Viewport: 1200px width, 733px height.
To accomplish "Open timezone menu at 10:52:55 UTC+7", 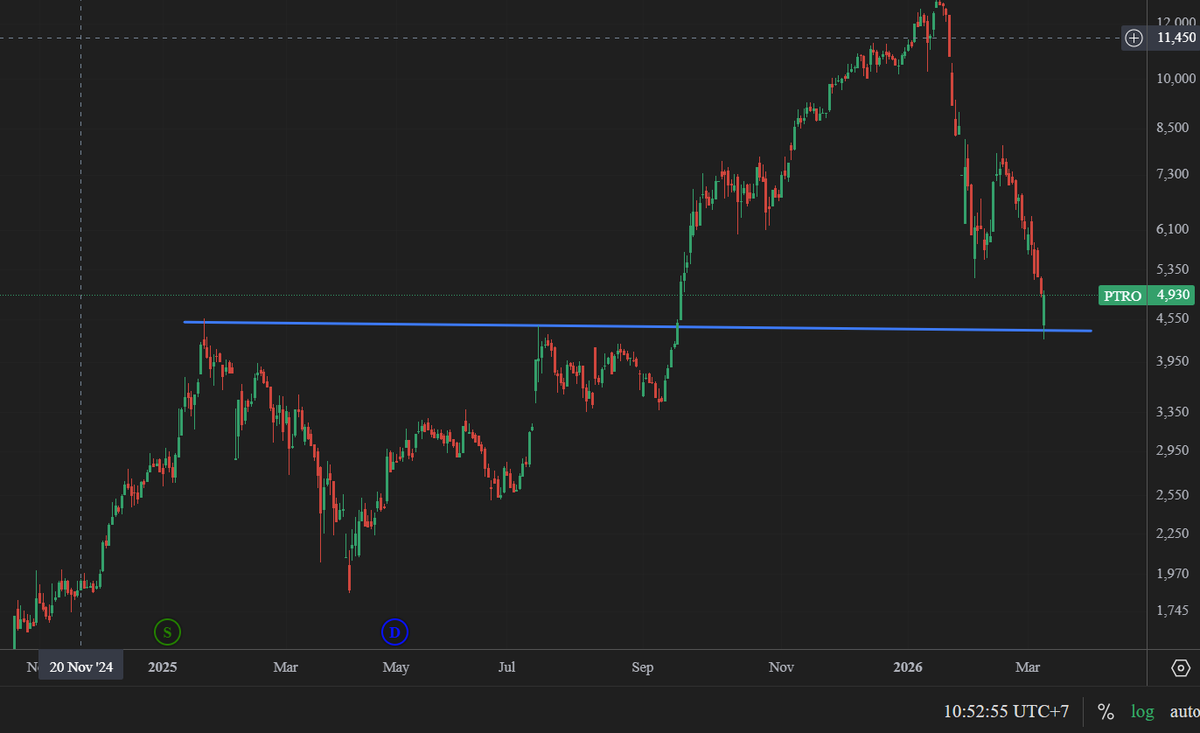I will (1006, 712).
